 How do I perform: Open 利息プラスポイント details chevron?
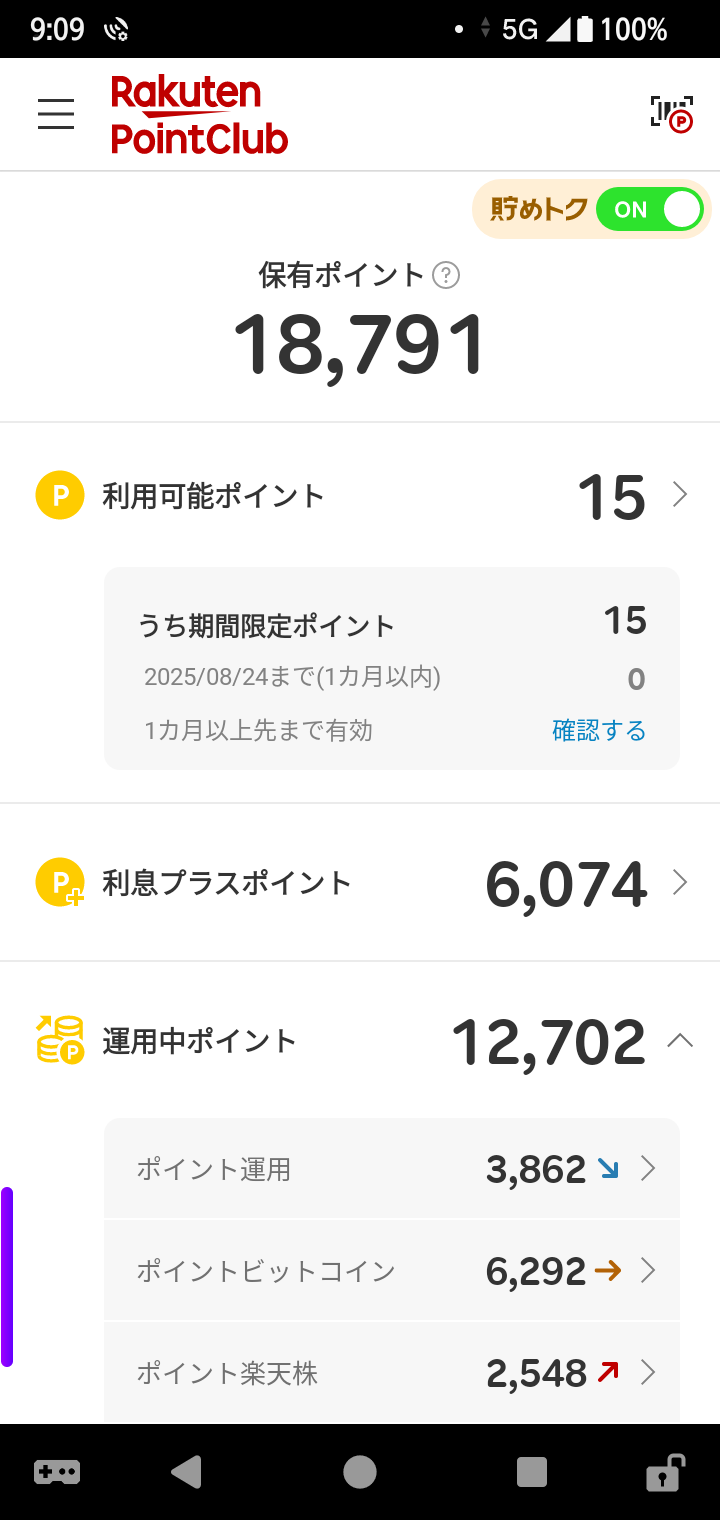click(x=680, y=882)
